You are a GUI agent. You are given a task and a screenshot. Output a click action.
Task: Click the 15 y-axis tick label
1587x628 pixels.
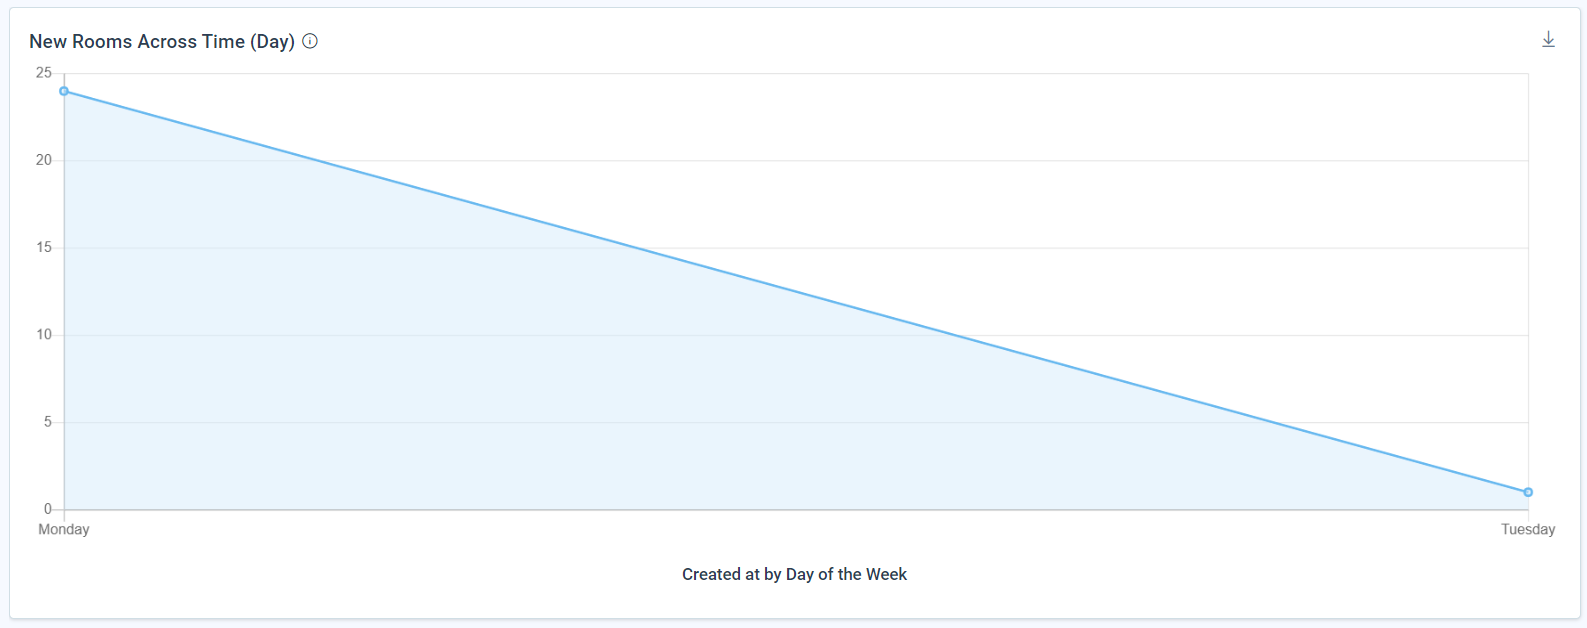[x=44, y=247]
